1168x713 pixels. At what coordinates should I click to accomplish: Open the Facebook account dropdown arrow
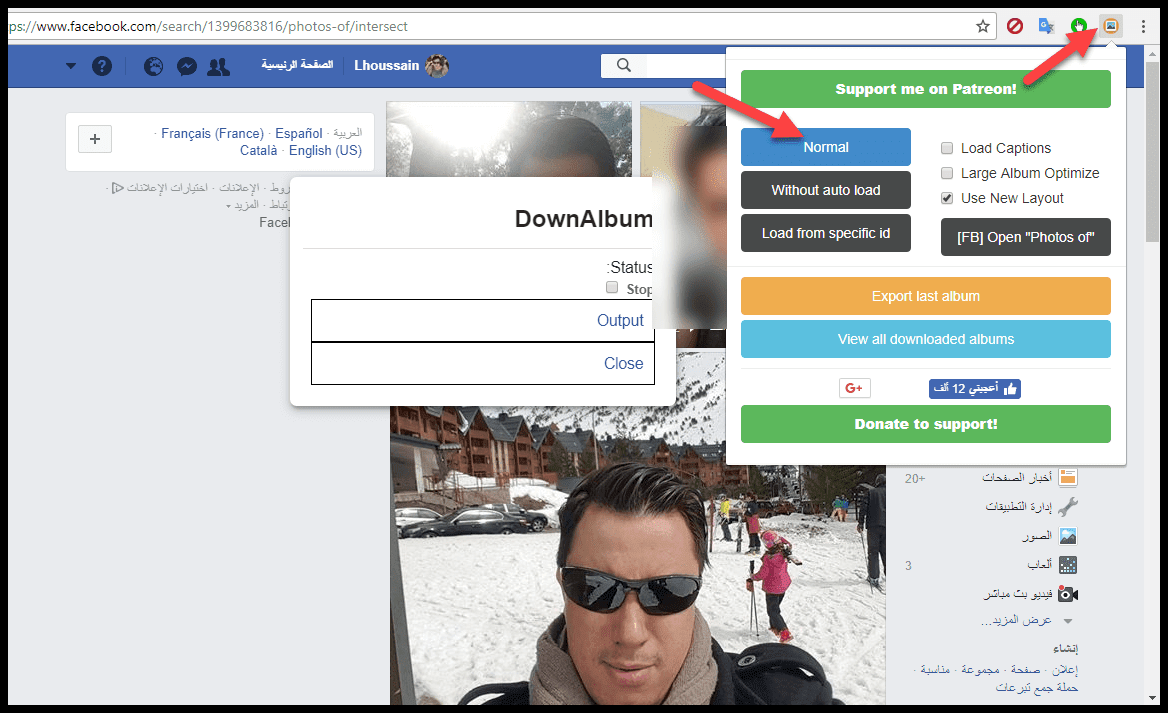(70, 67)
